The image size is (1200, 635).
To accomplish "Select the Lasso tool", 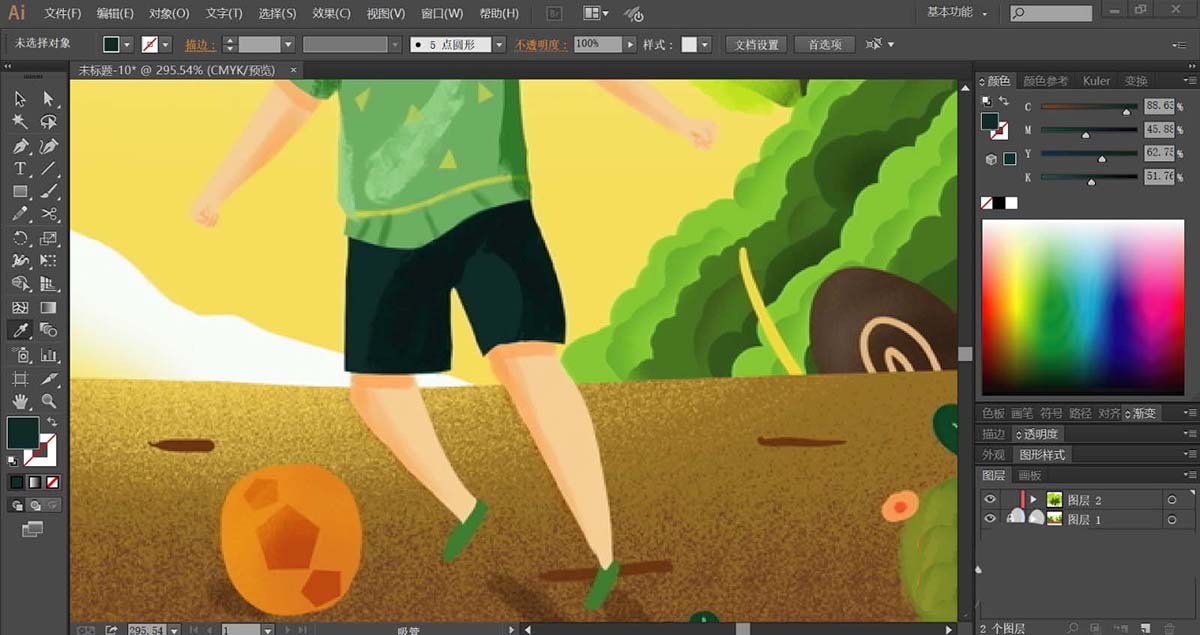I will coord(48,122).
